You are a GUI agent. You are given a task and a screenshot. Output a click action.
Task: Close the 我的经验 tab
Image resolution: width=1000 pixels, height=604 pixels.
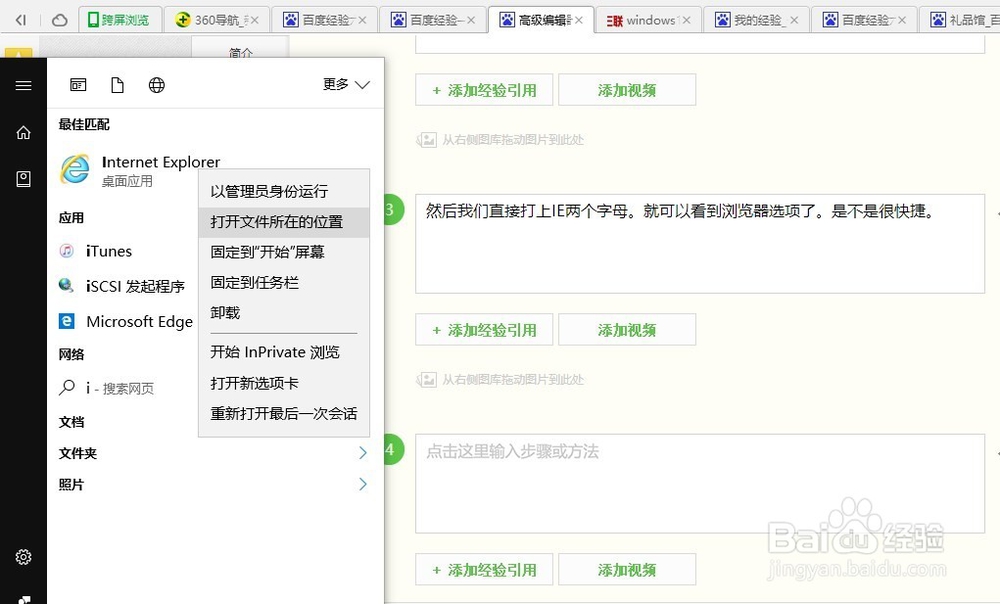click(794, 20)
